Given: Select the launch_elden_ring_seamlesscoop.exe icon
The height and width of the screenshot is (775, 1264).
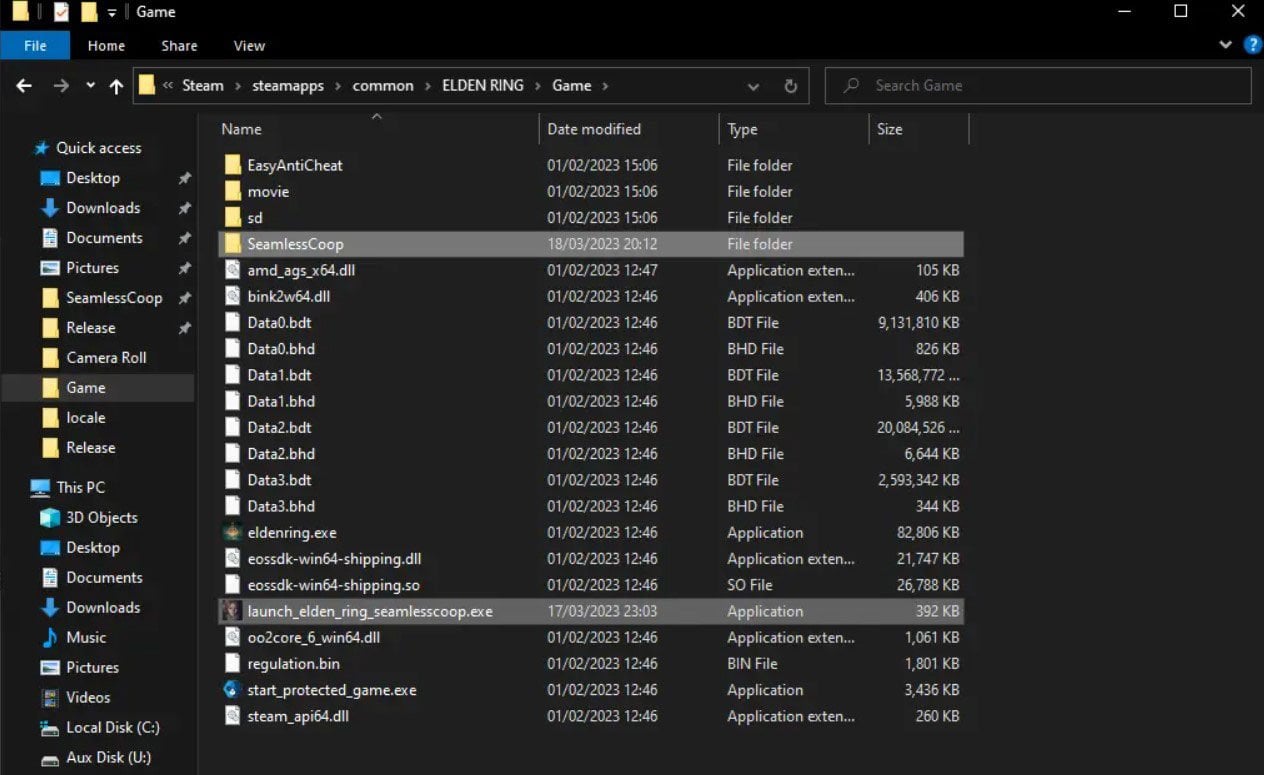Looking at the screenshot, I should point(232,611).
